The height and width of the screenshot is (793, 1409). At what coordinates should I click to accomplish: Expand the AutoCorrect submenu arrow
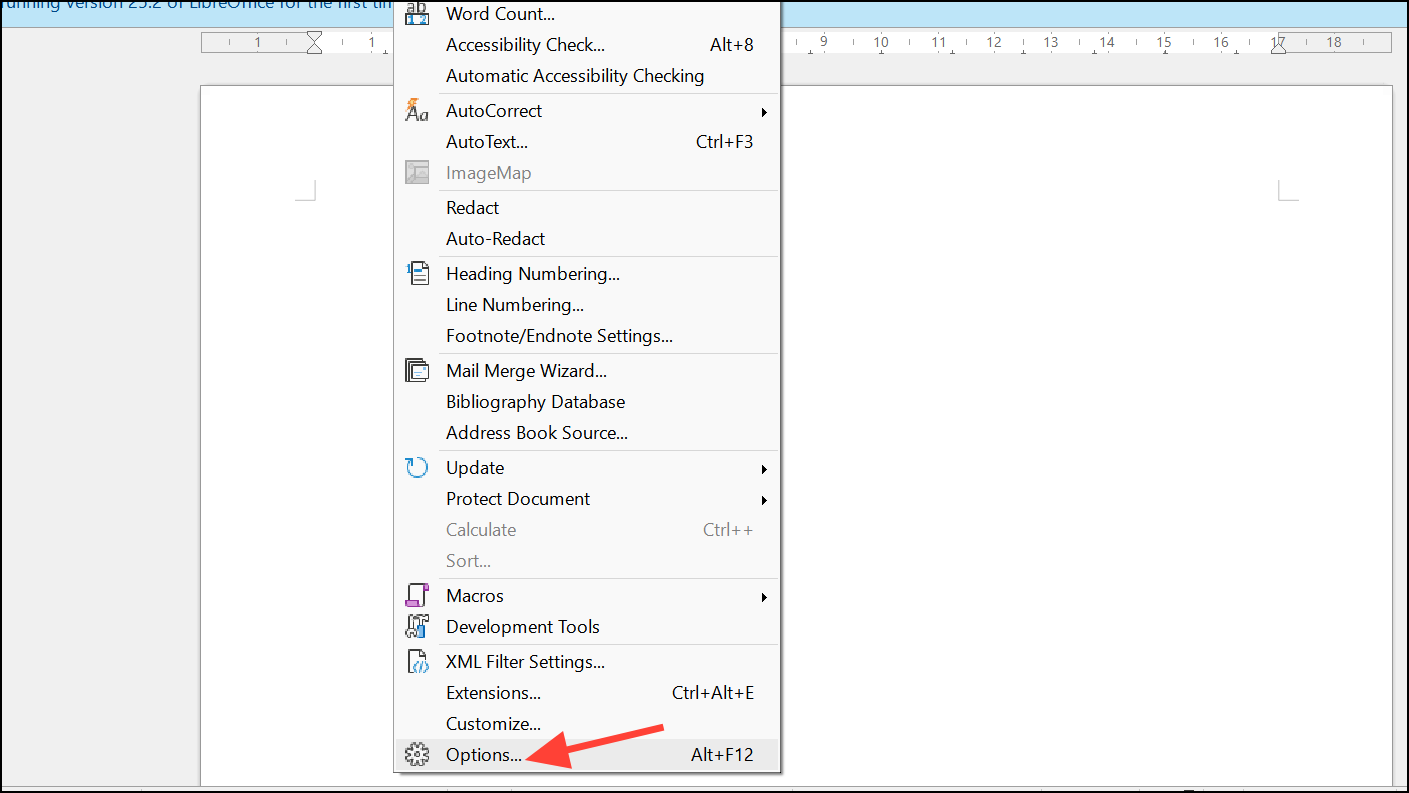coord(764,112)
